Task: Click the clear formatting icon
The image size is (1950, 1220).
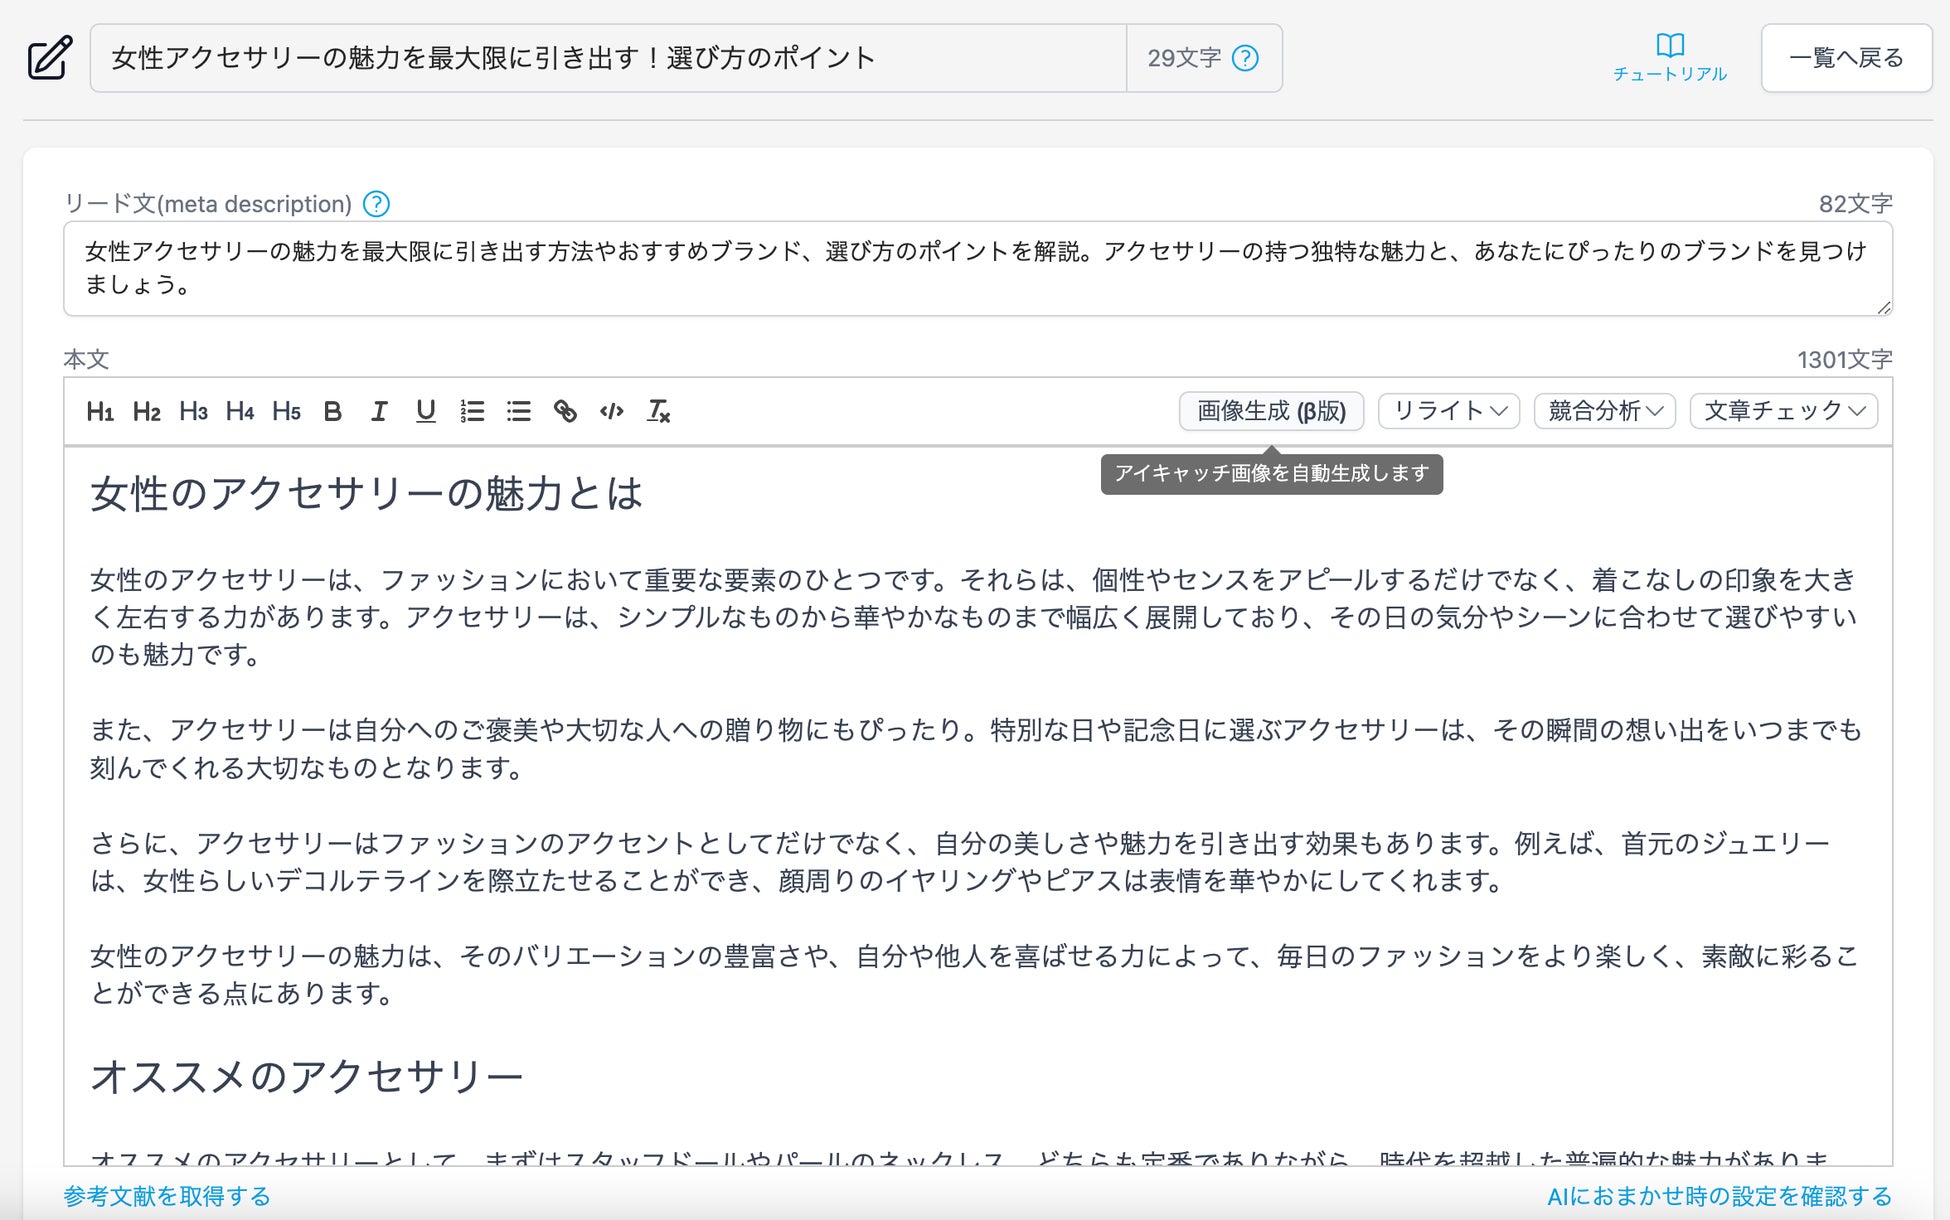Action: pyautogui.click(x=658, y=411)
